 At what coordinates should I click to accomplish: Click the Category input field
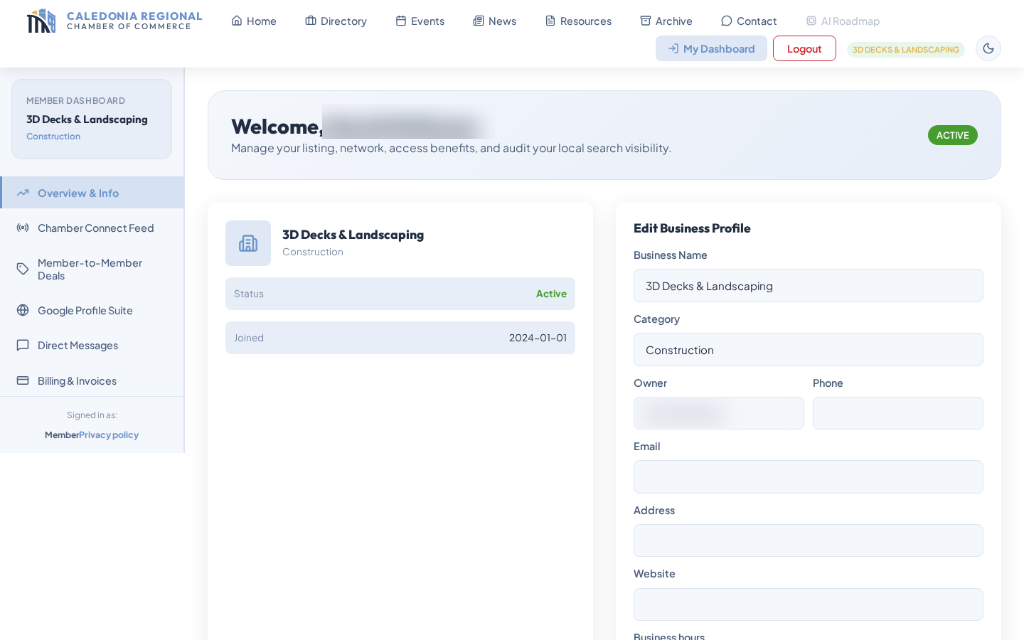(x=808, y=349)
